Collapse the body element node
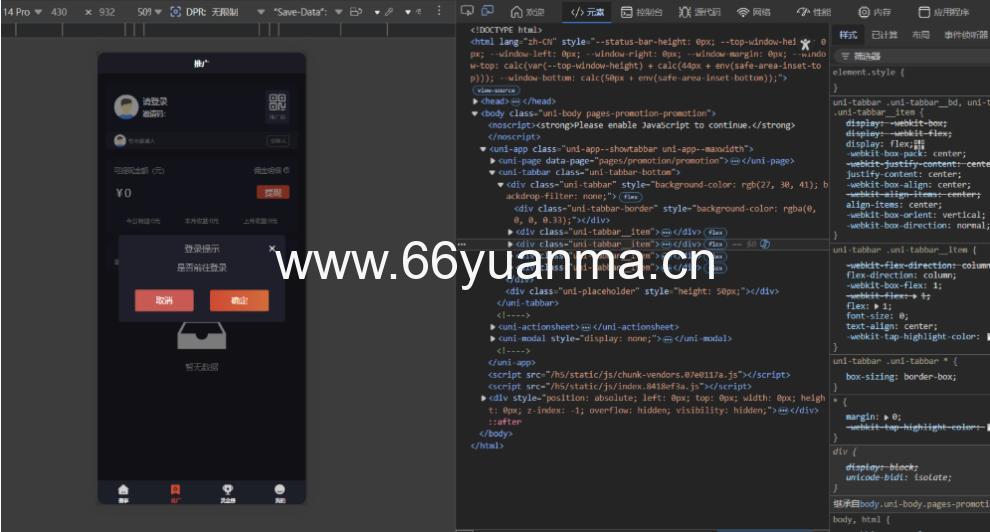990x532 pixels. point(475,114)
